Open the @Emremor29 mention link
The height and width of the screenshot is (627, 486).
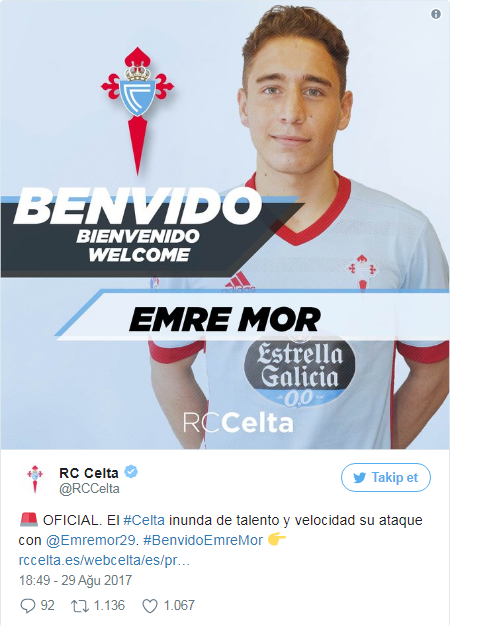pos(90,540)
